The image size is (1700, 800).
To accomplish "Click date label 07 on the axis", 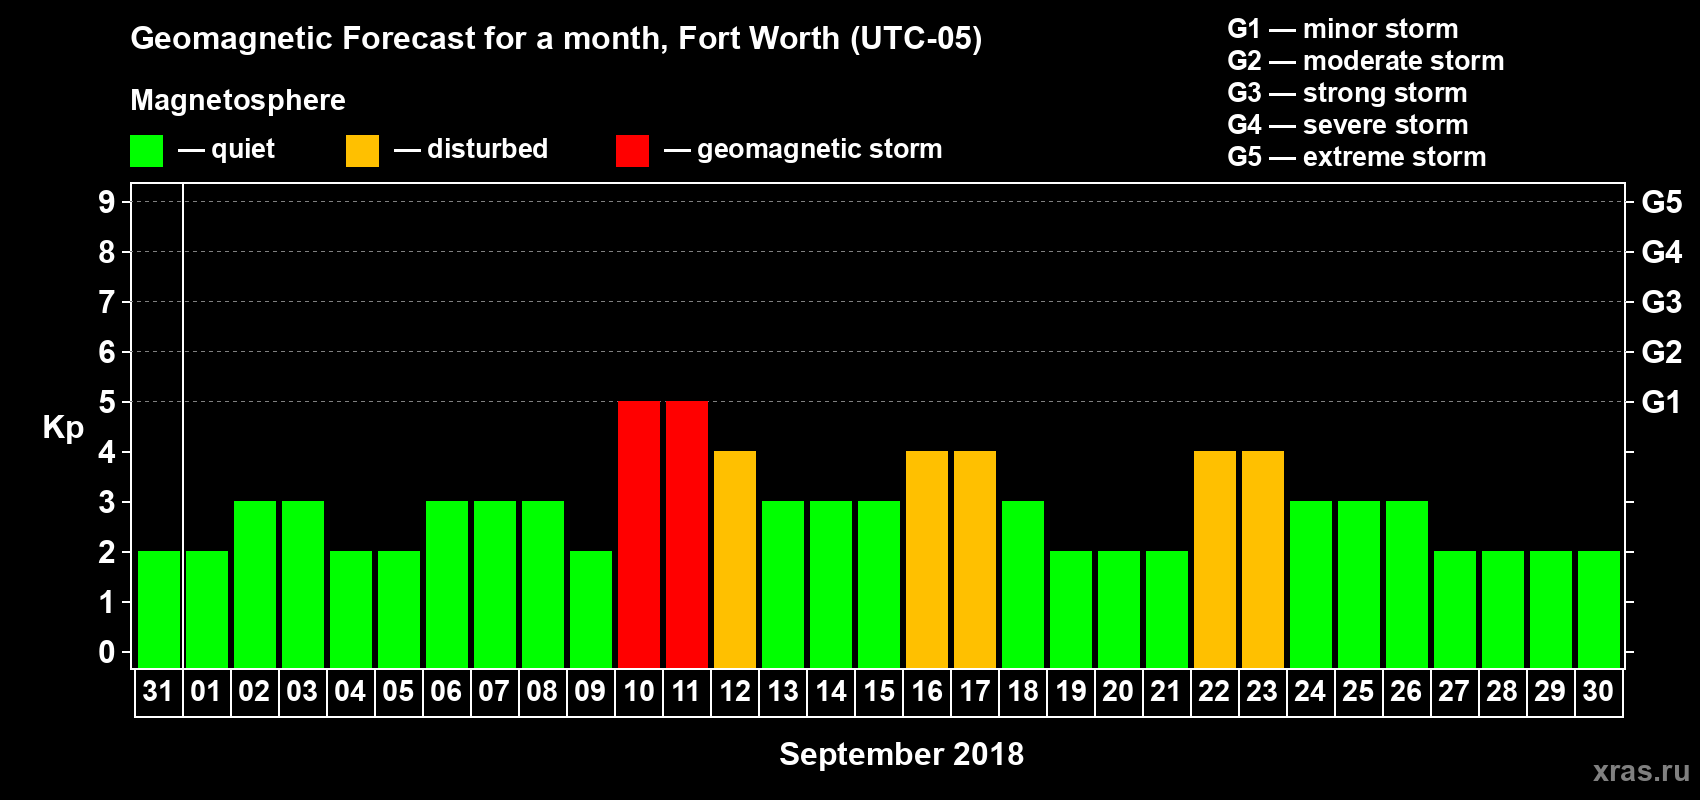I will [494, 691].
